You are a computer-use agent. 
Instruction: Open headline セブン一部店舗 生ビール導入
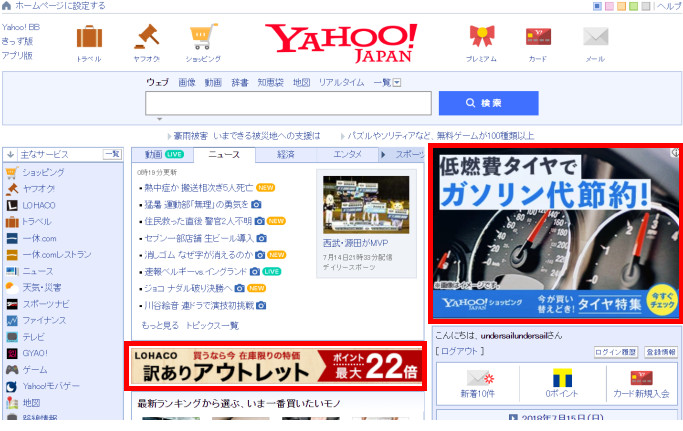pyautogui.click(x=199, y=238)
